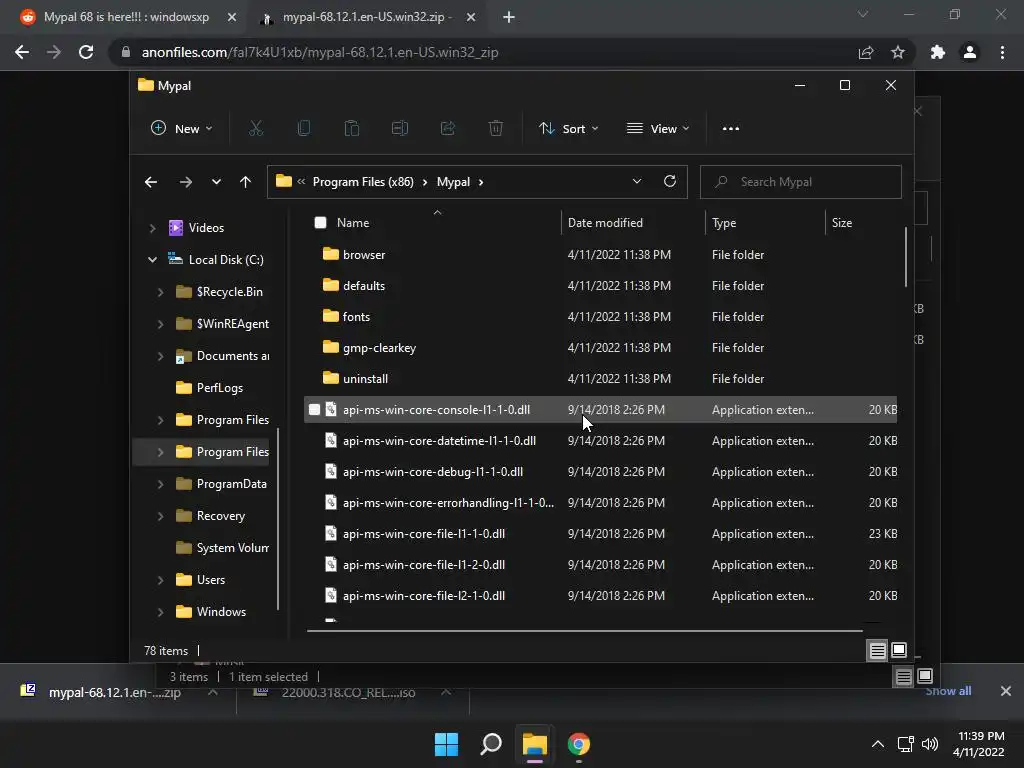Go back in Explorer navigation
Screen dimensions: 1024x768
[x=151, y=182]
